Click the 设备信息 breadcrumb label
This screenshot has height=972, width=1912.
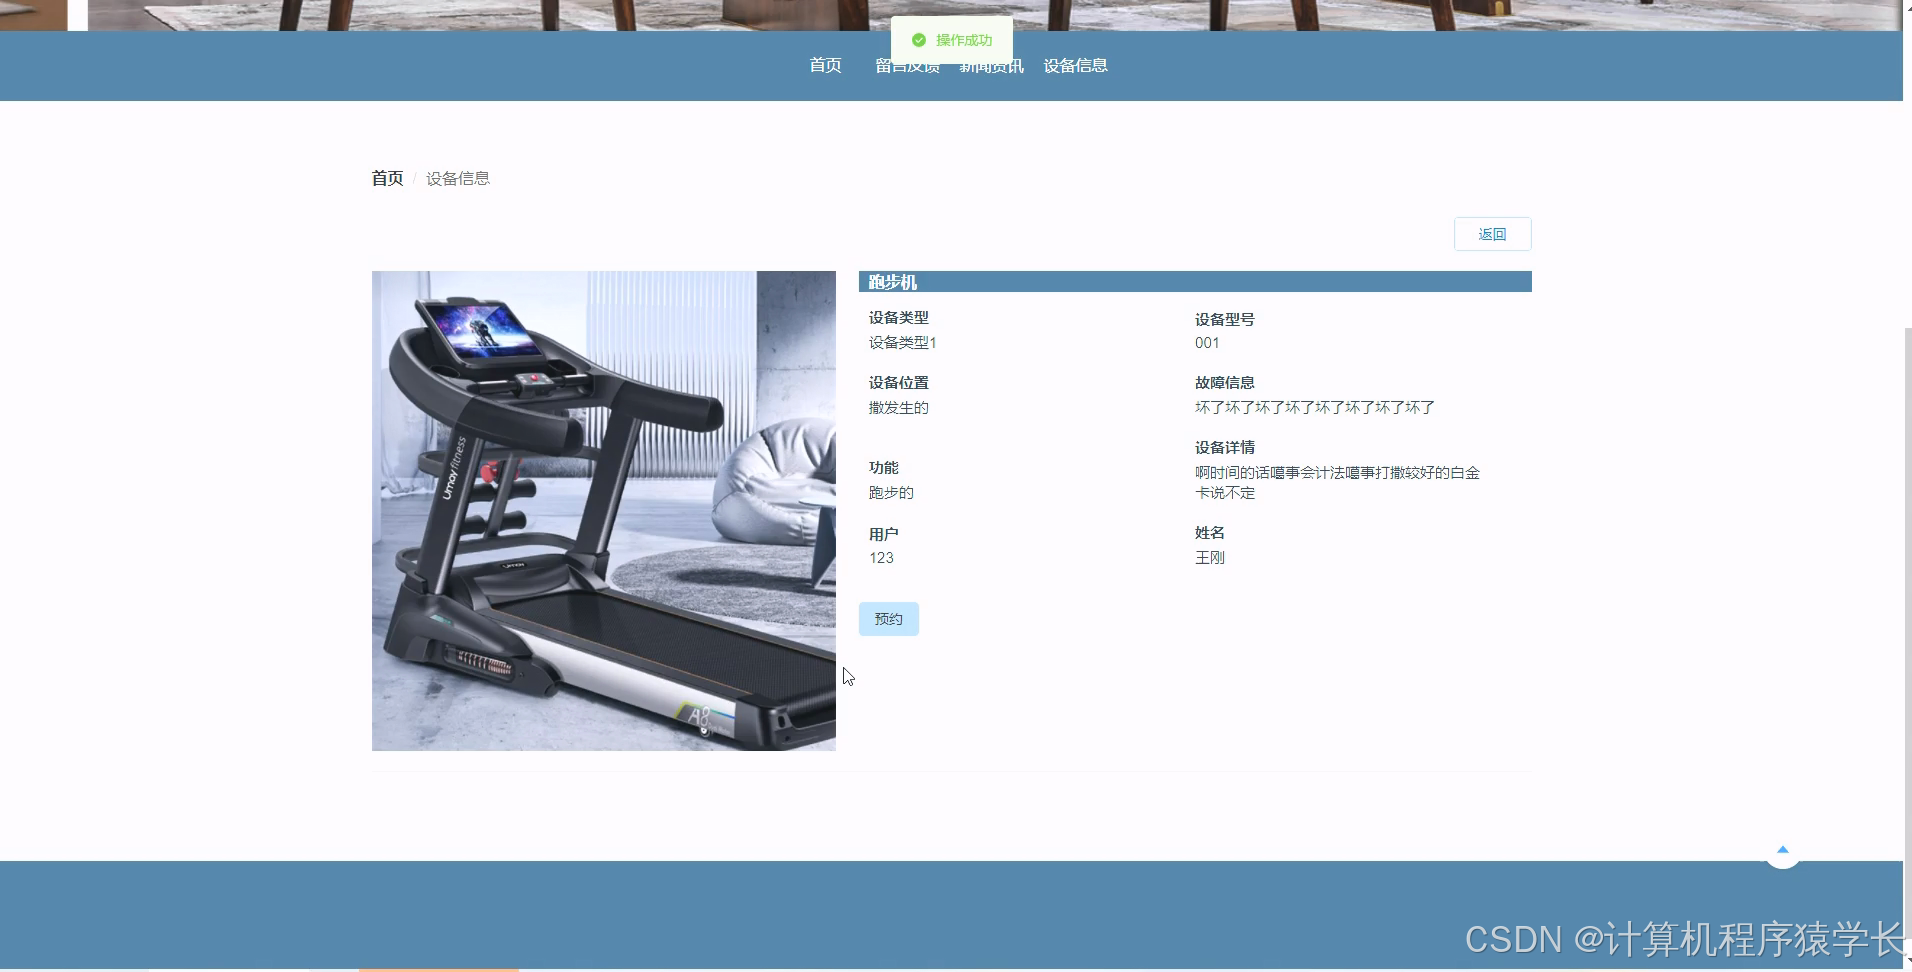(456, 178)
